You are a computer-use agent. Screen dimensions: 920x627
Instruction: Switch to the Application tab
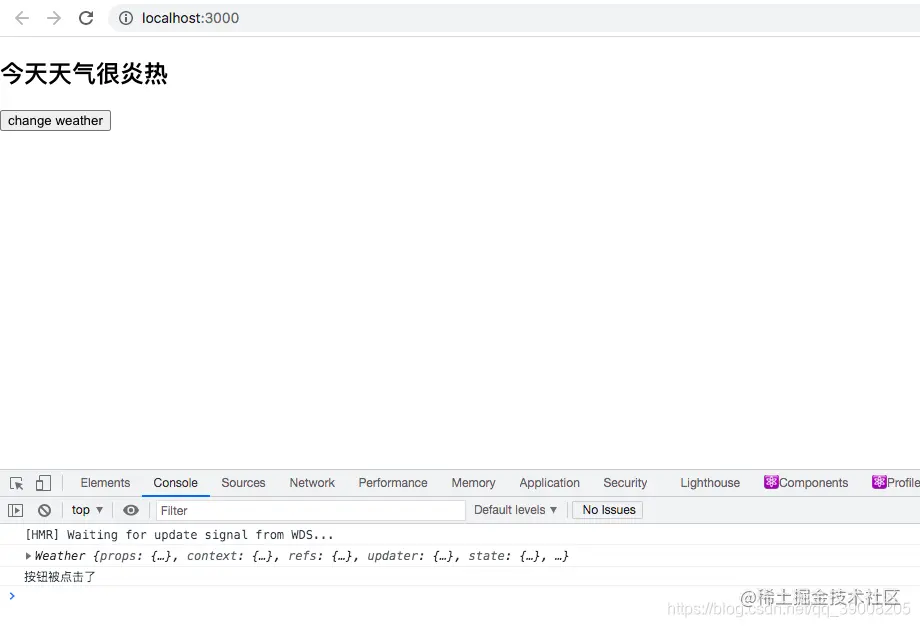click(x=549, y=483)
